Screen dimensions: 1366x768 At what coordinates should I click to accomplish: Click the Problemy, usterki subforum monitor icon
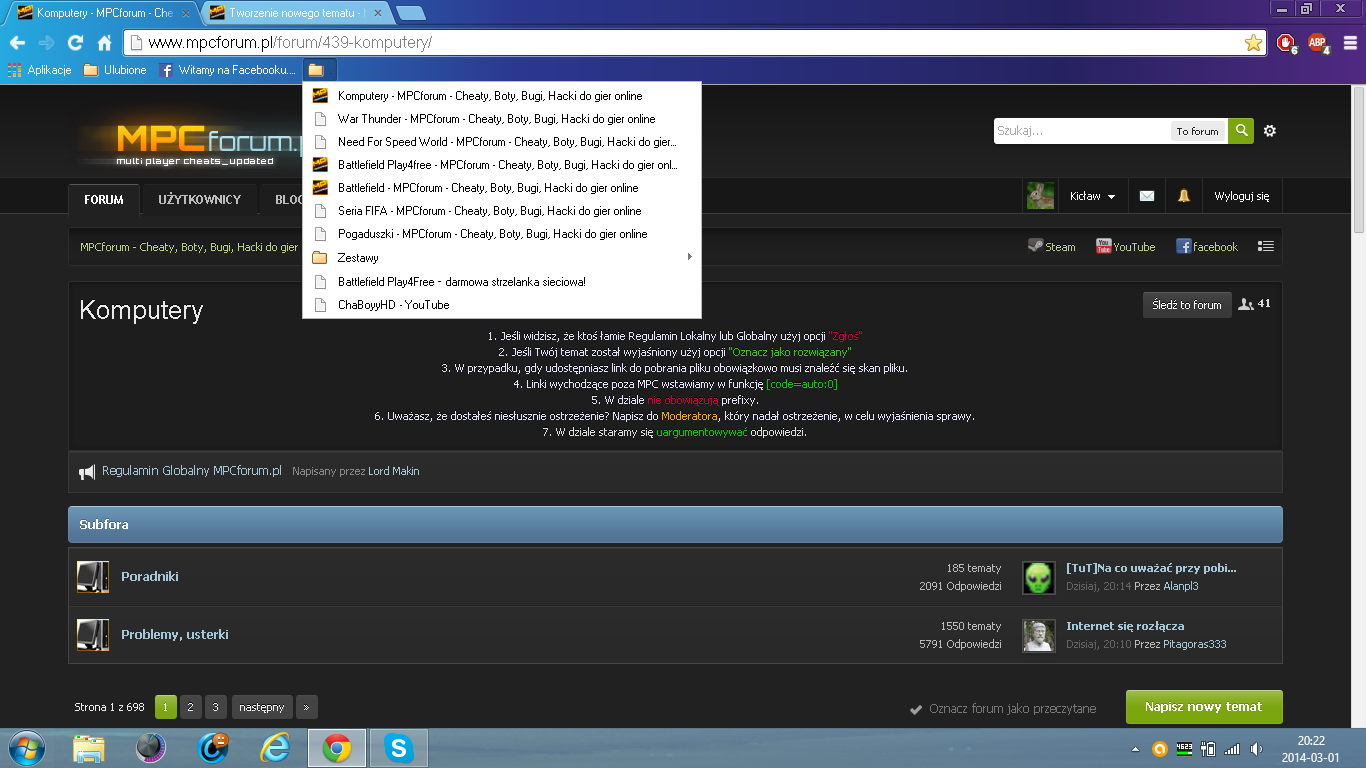(x=93, y=635)
